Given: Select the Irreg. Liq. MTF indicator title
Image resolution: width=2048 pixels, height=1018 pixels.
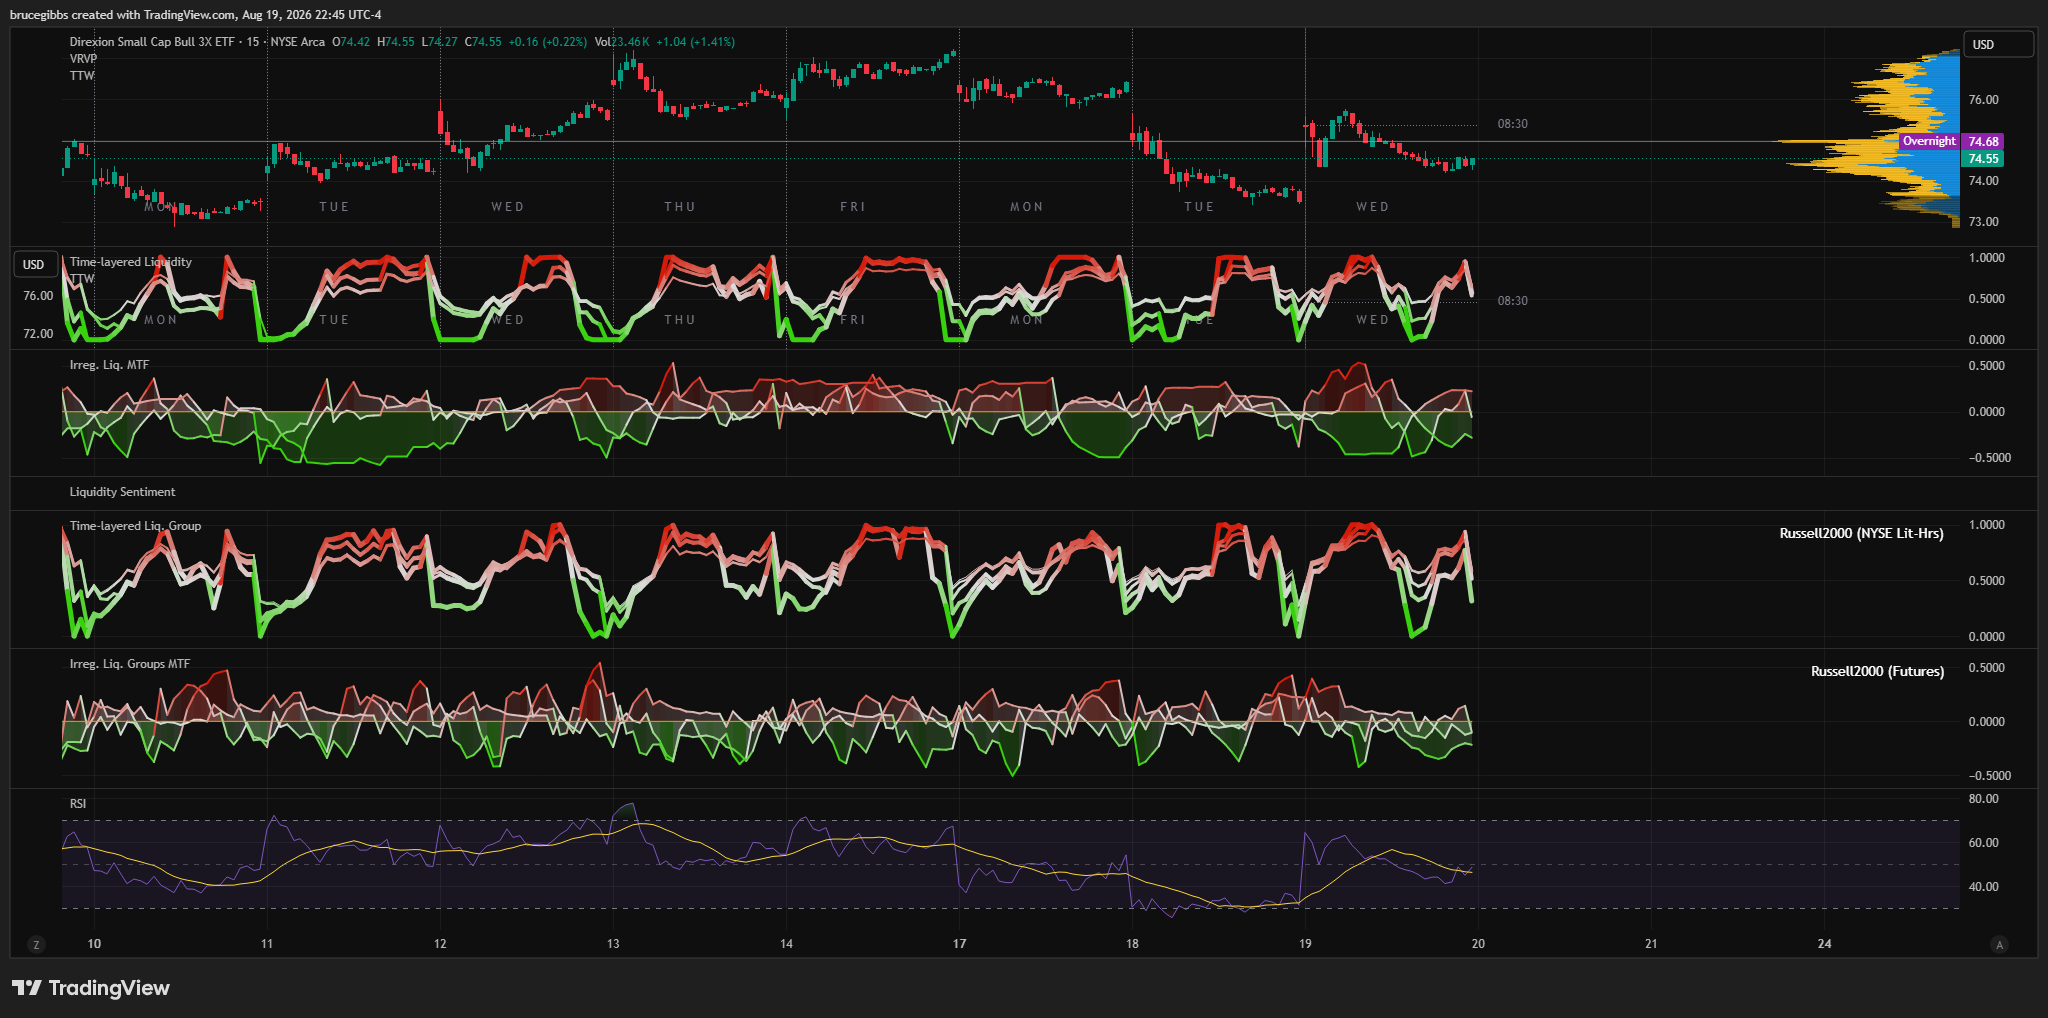Looking at the screenshot, I should [x=109, y=365].
